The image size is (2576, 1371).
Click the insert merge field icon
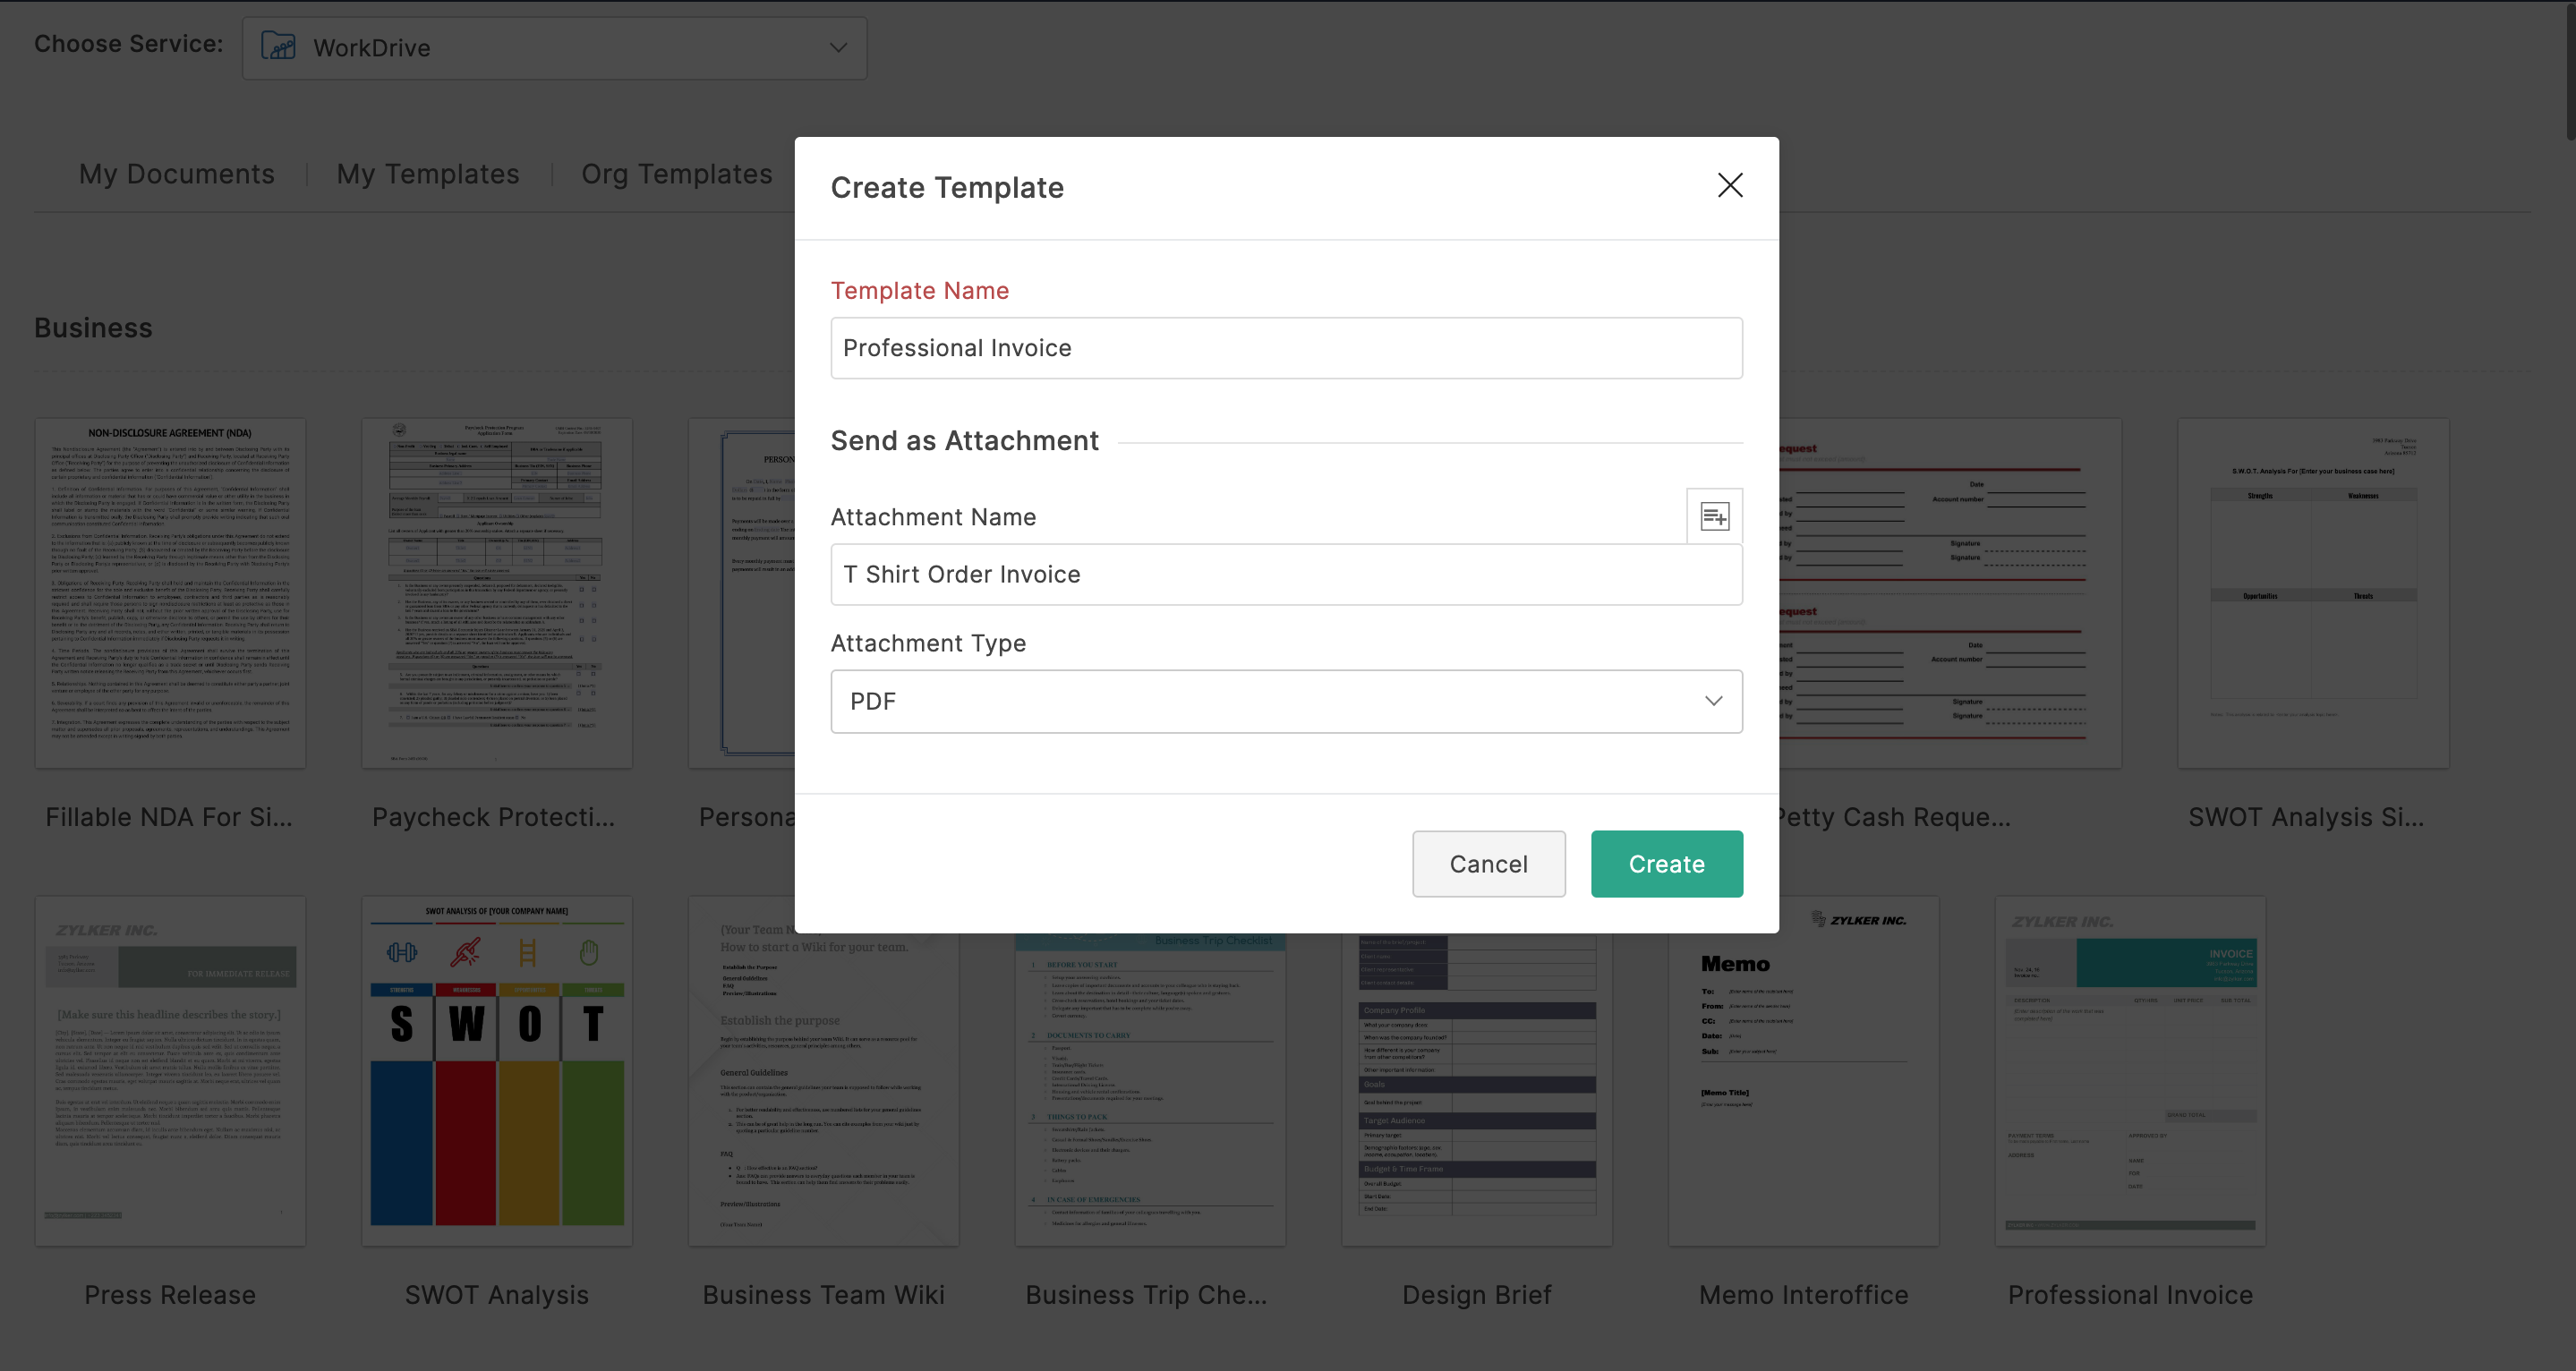pos(1714,516)
